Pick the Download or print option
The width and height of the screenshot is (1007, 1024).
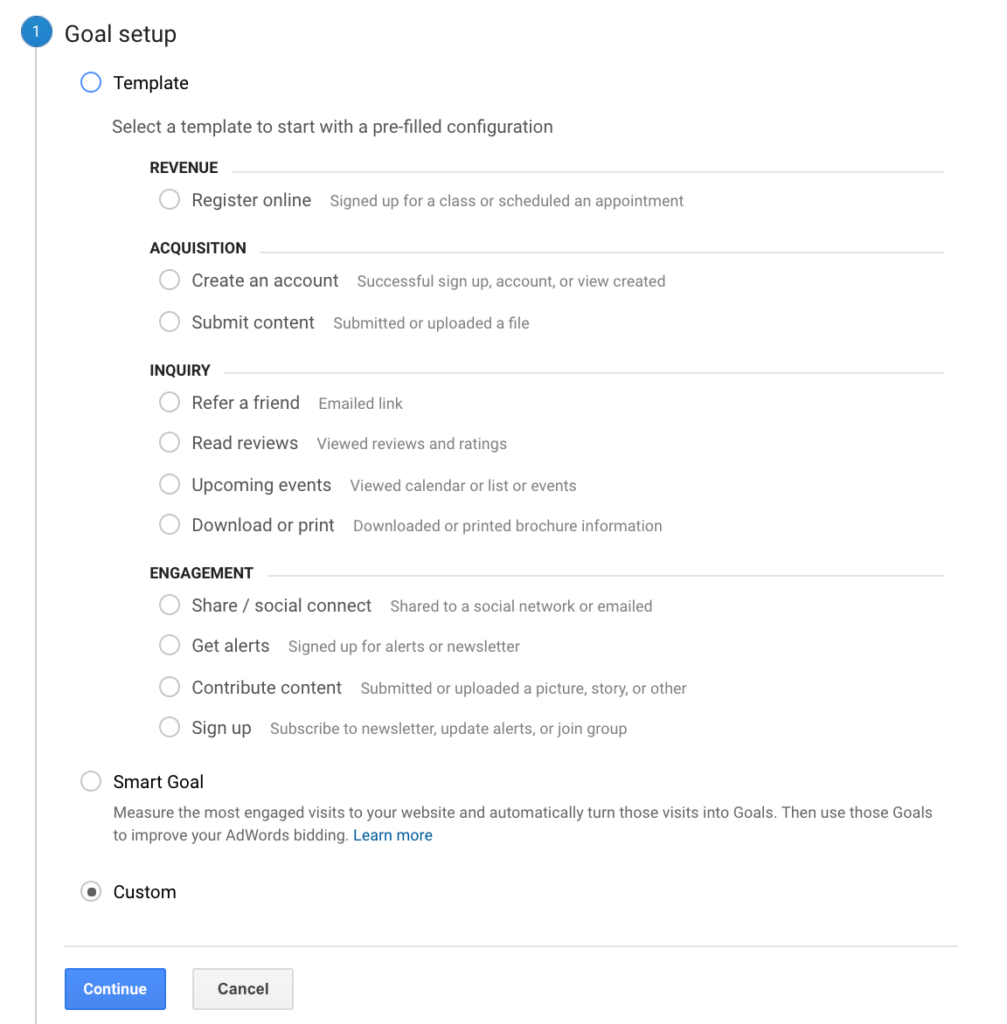click(170, 525)
